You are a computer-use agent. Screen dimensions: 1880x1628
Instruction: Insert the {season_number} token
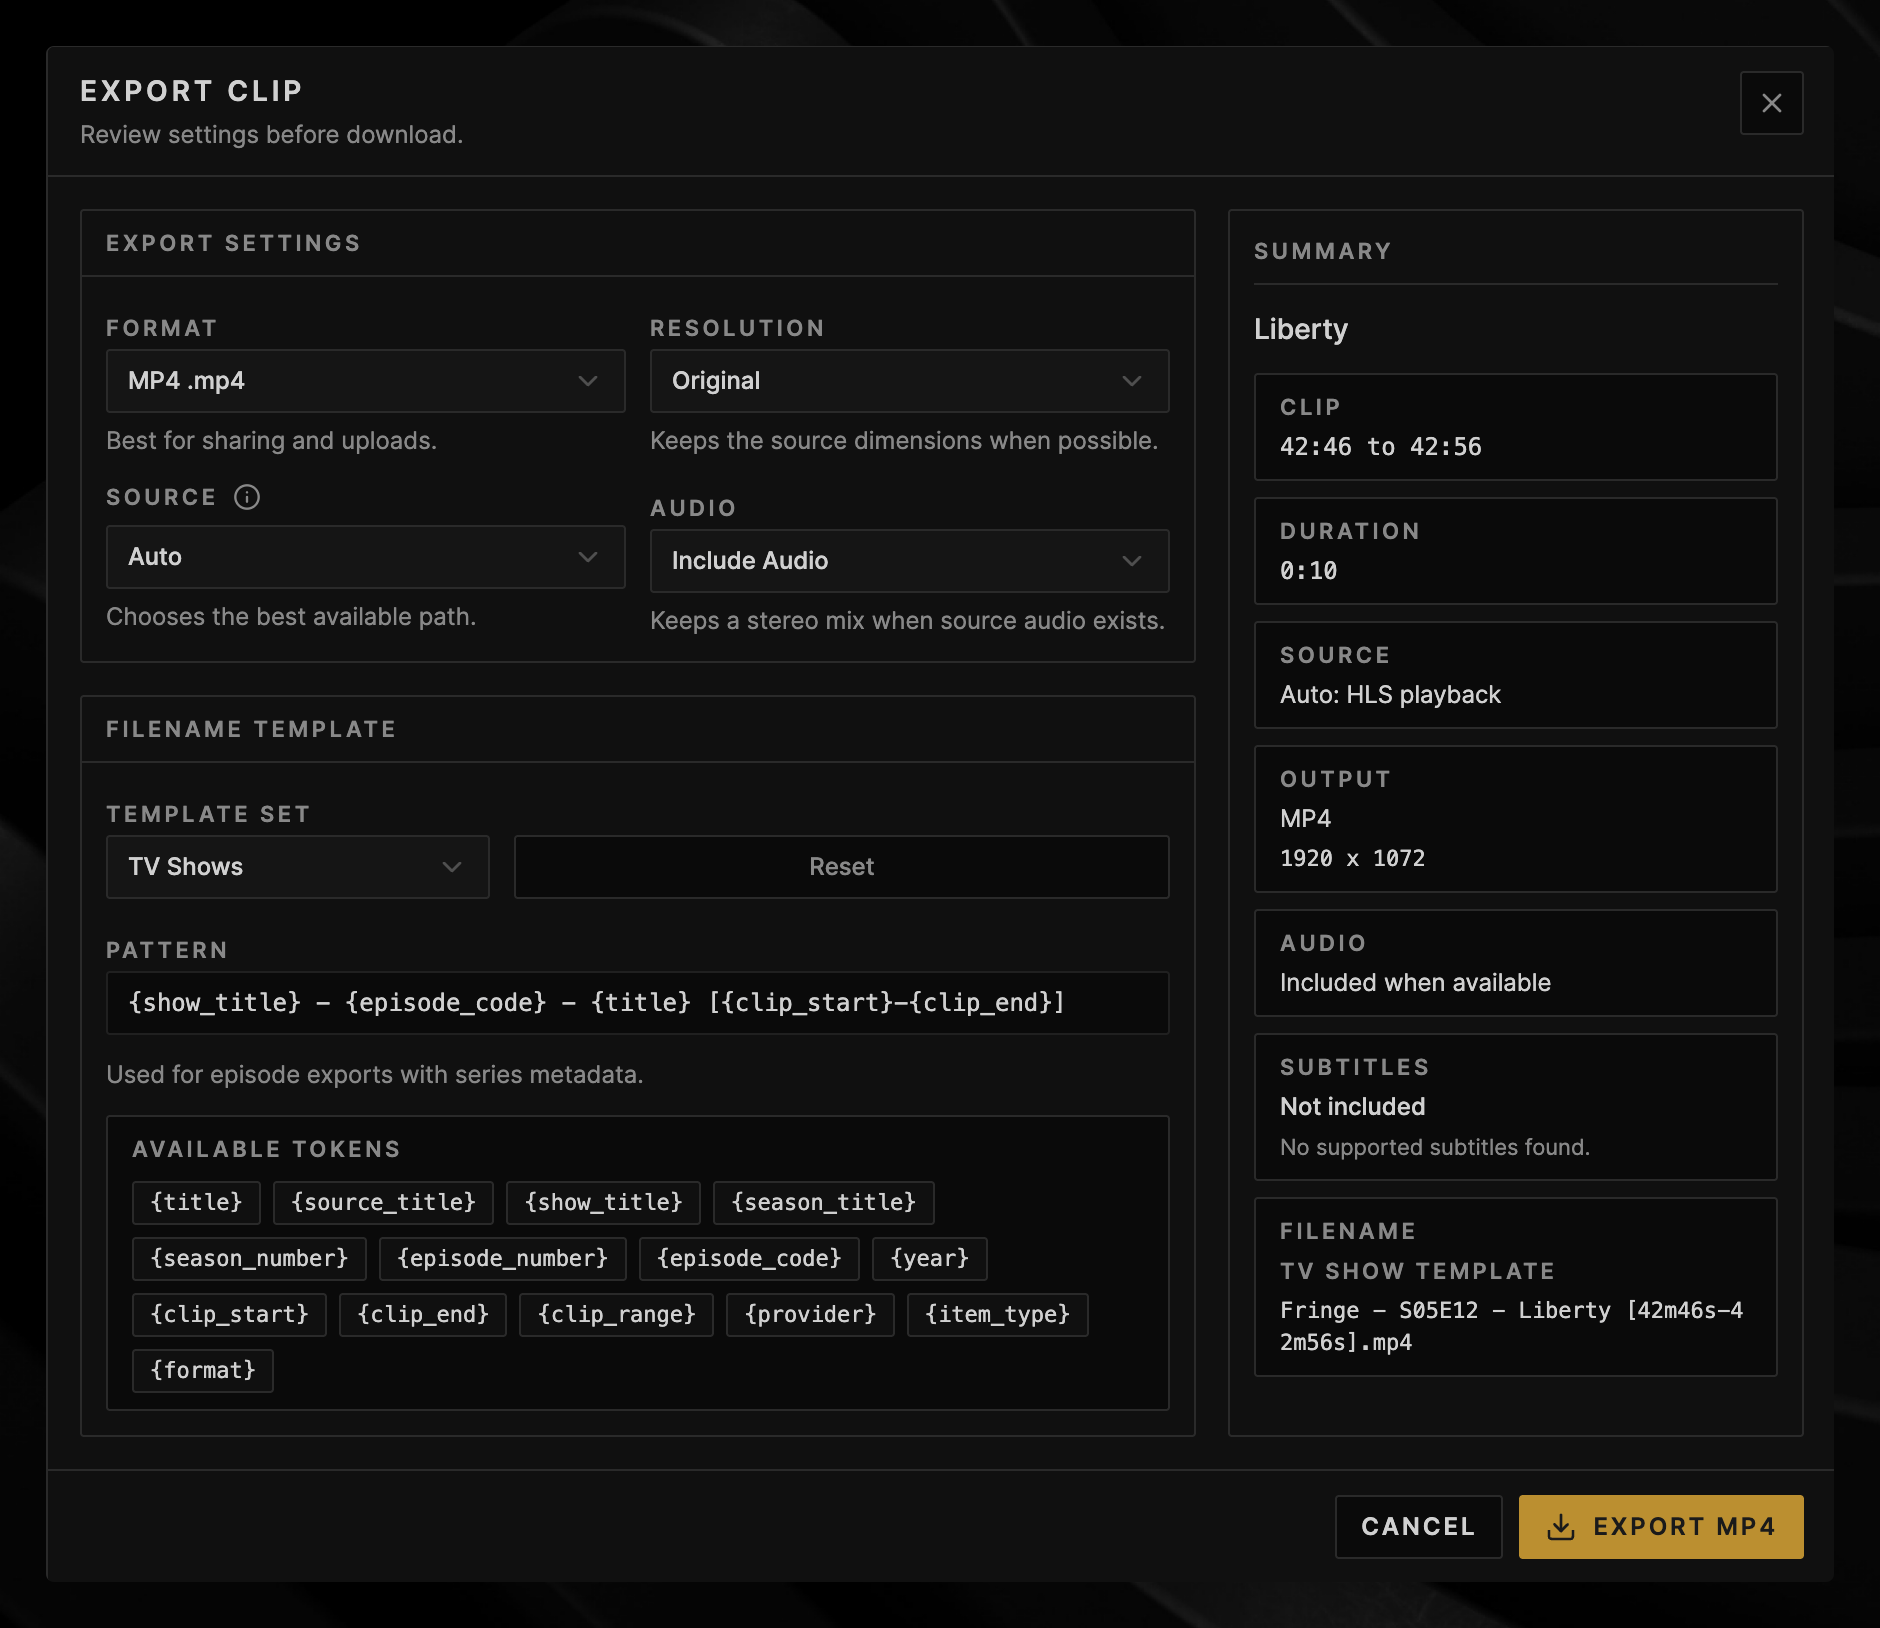249,1258
